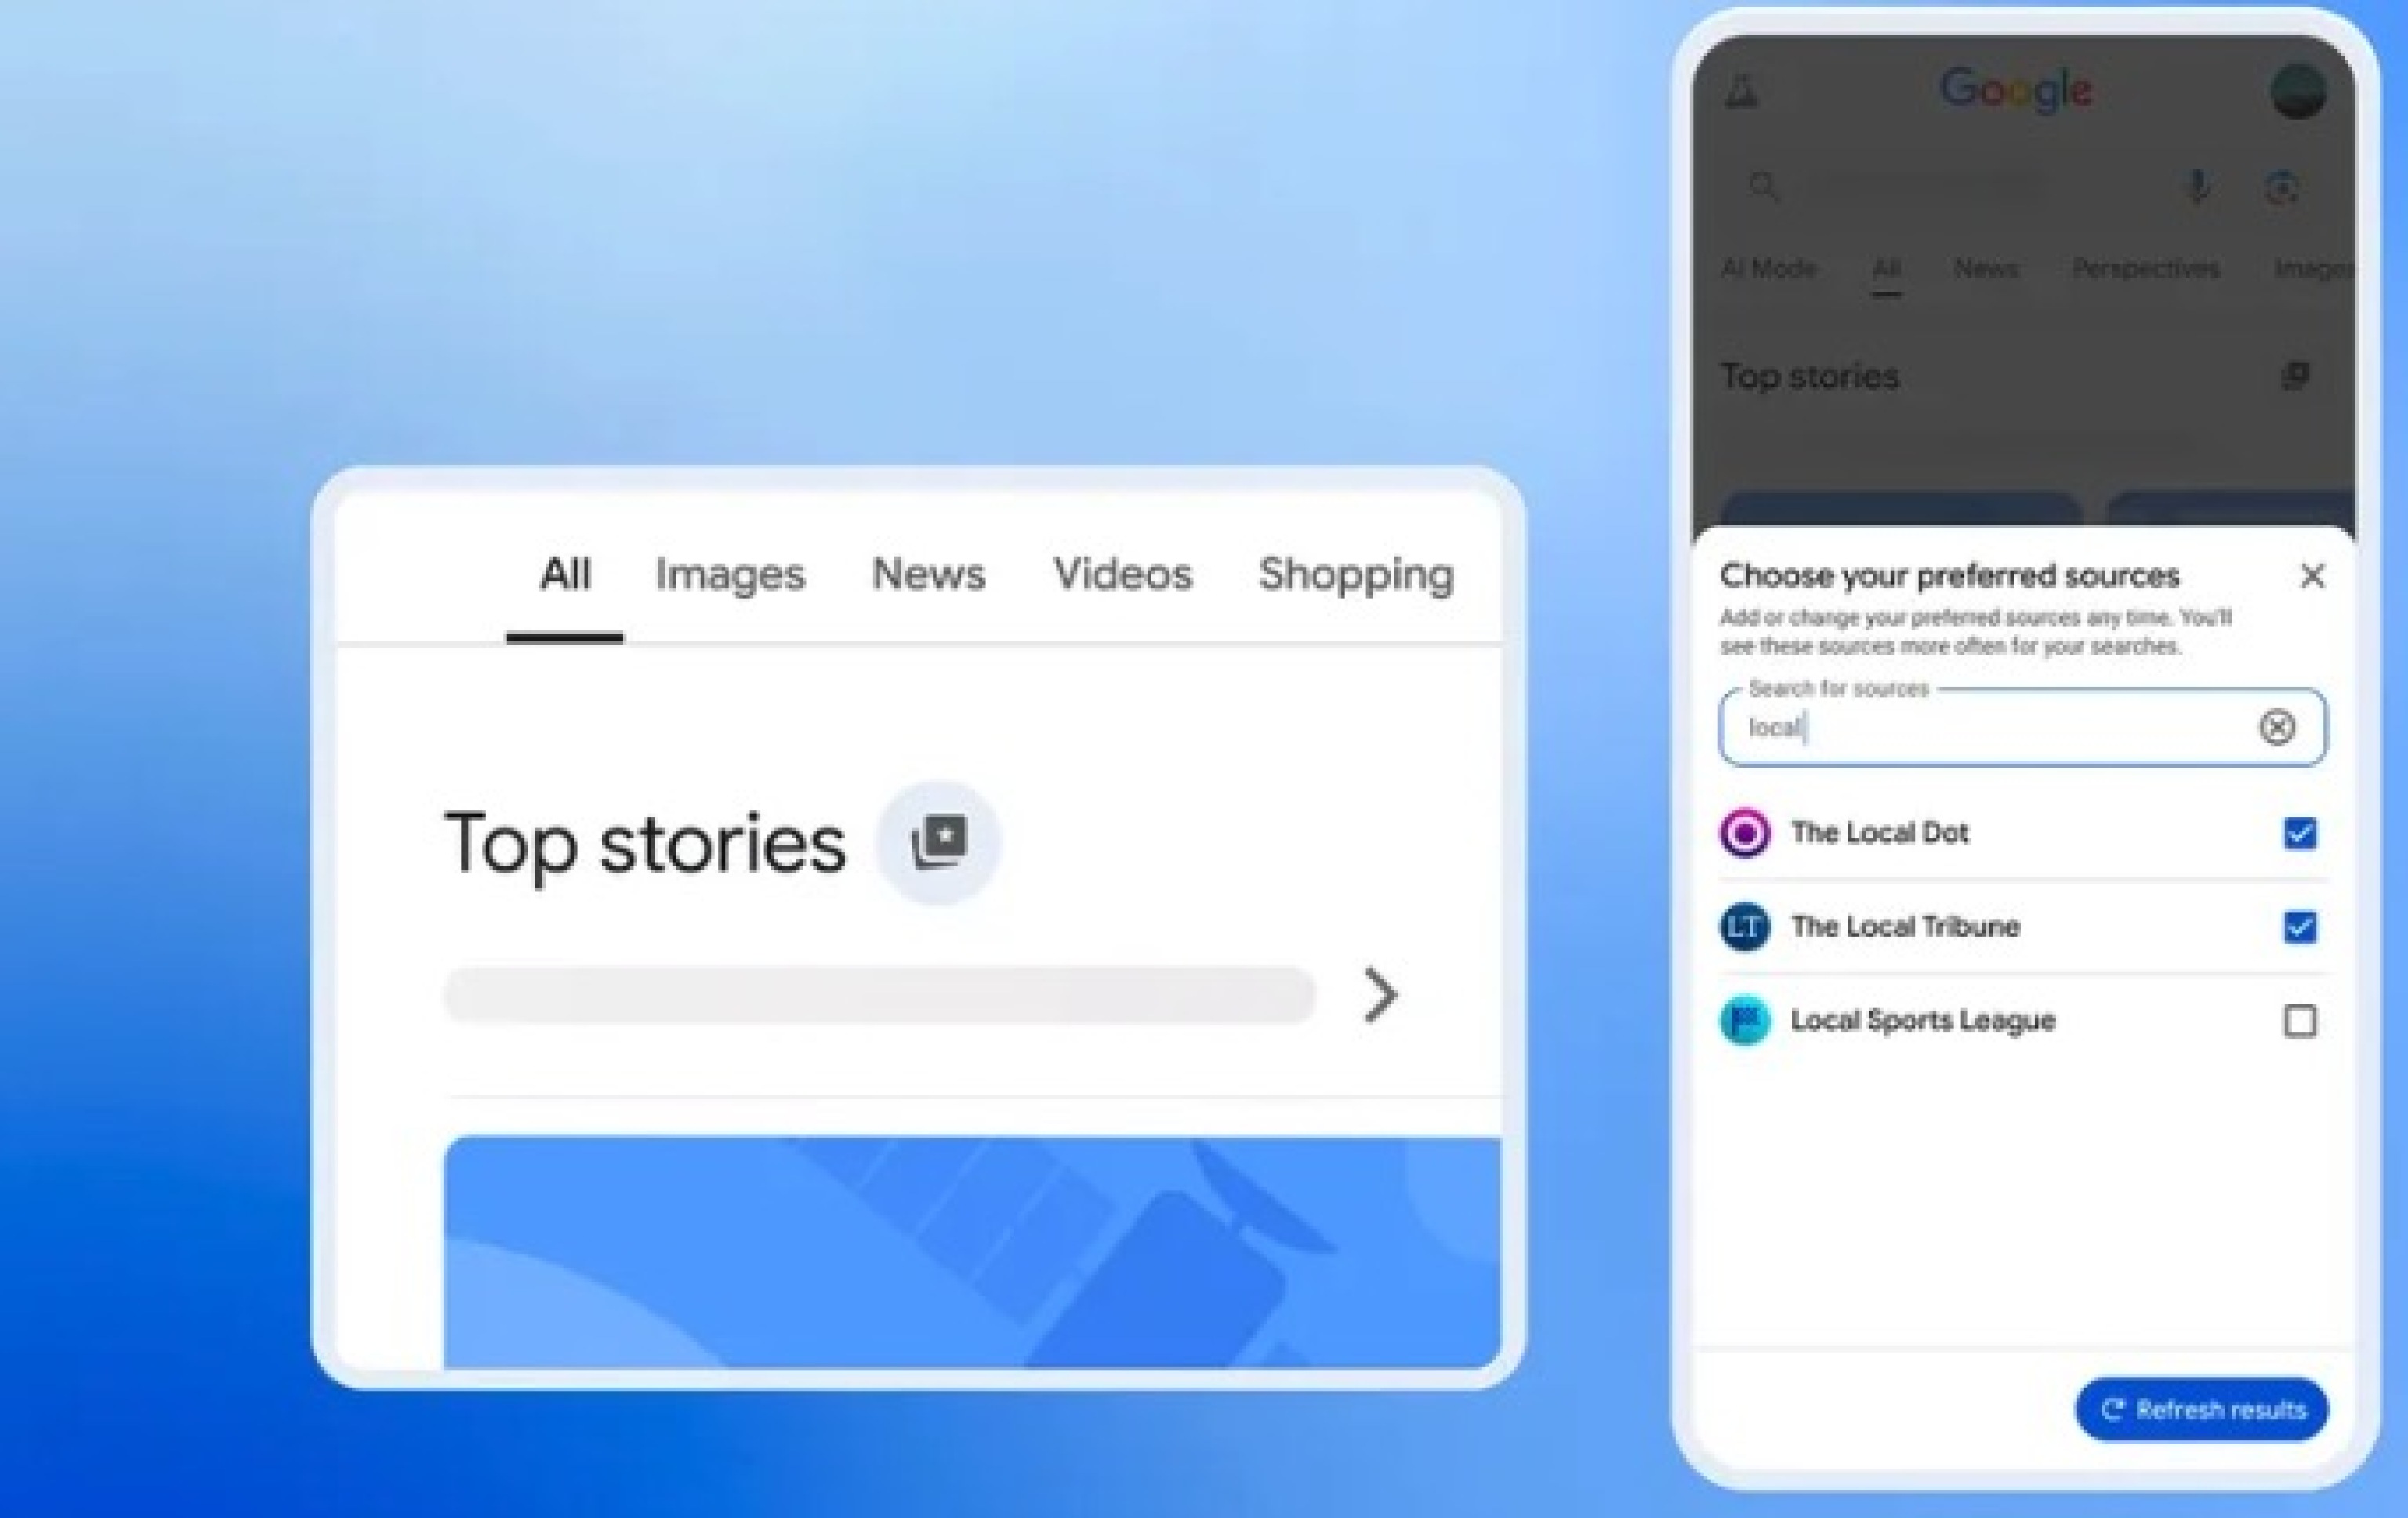Focus the Search for sources field
The image size is (2408, 1518).
(2022, 727)
